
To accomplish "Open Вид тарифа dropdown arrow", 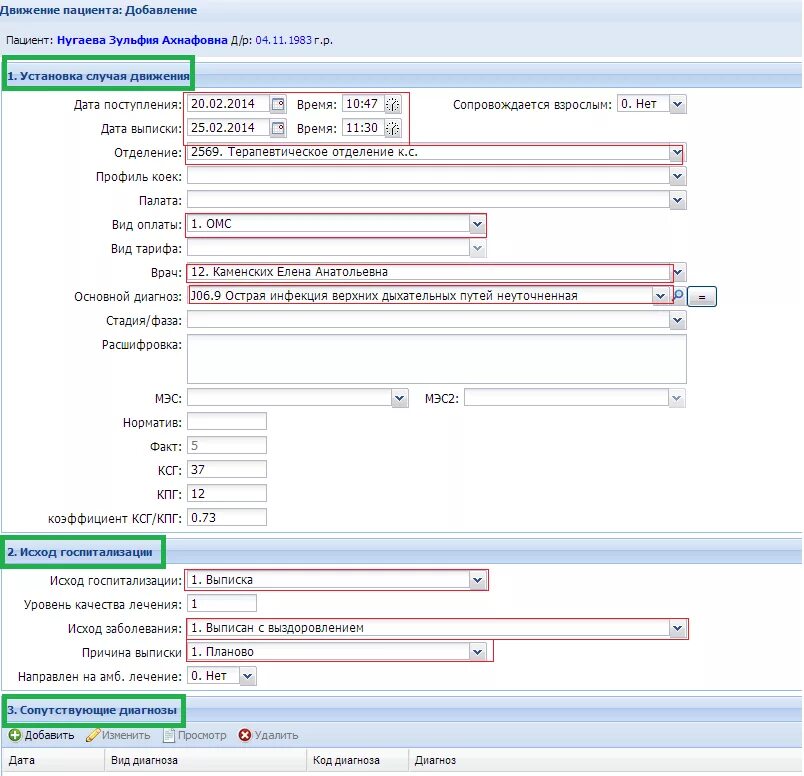I will tap(477, 248).
